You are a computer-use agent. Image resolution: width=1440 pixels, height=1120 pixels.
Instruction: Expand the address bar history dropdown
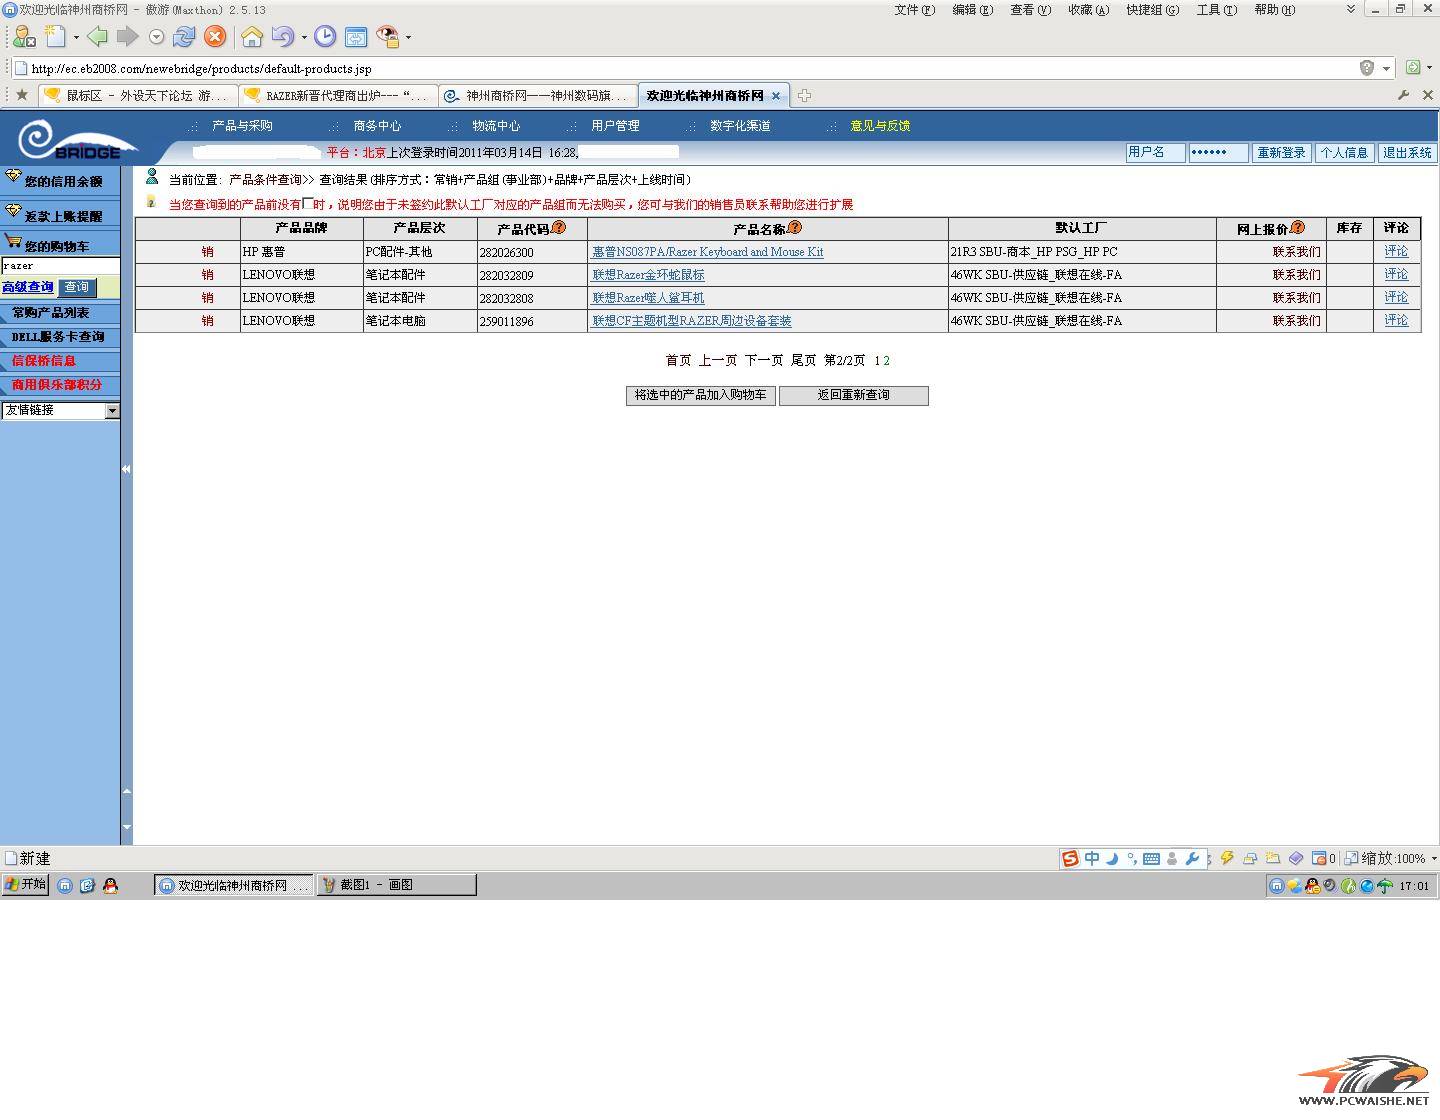[1386, 69]
